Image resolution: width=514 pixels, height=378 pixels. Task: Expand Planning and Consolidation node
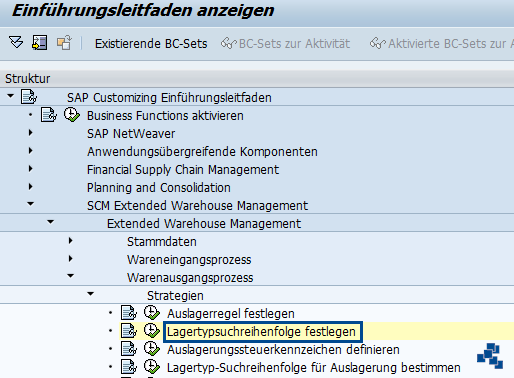point(31,187)
